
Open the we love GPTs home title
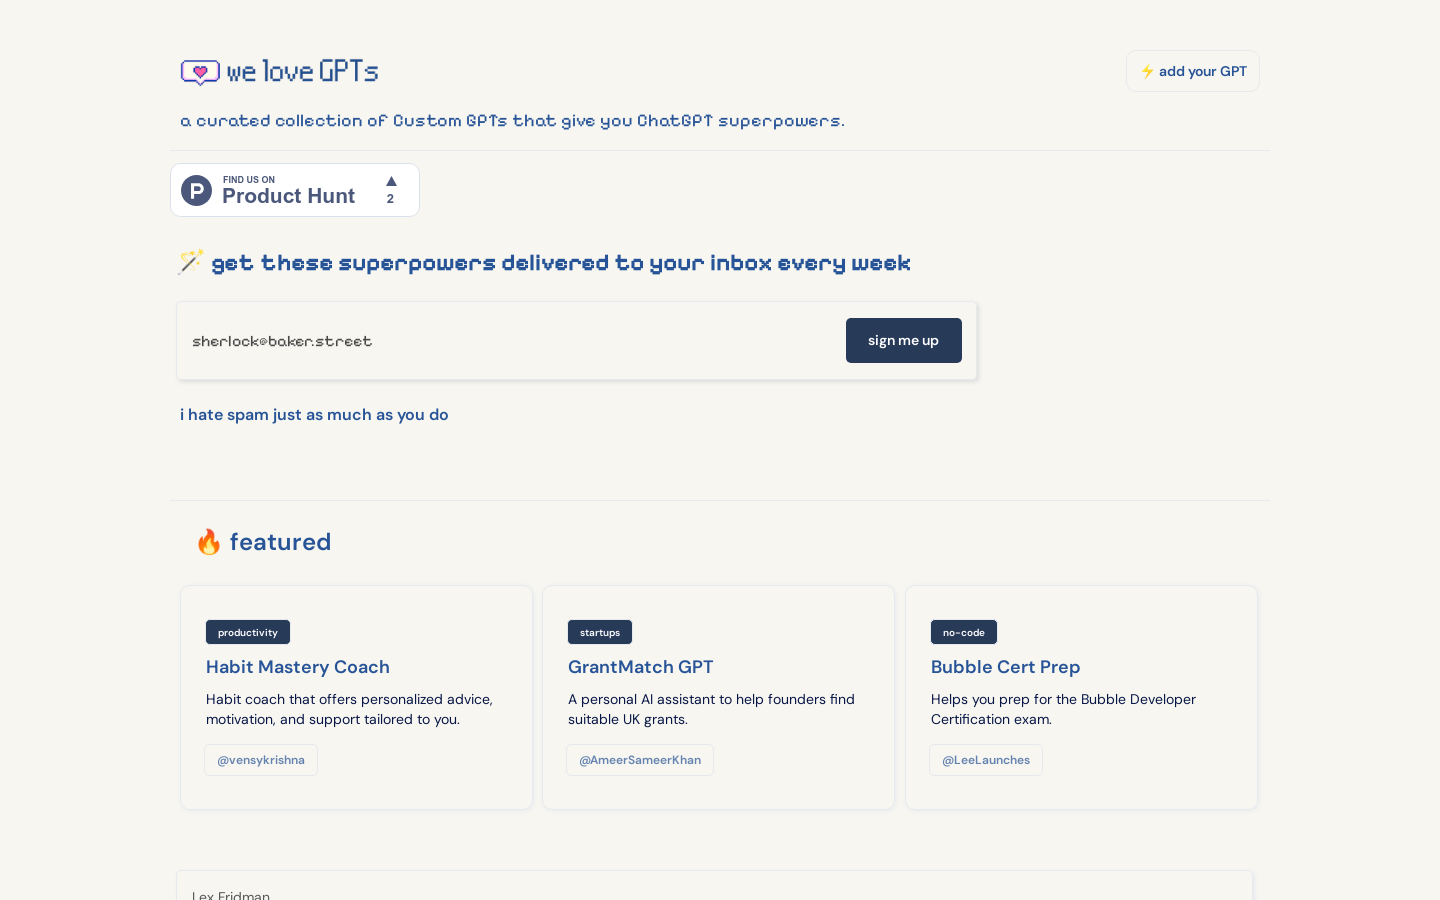[302, 71]
